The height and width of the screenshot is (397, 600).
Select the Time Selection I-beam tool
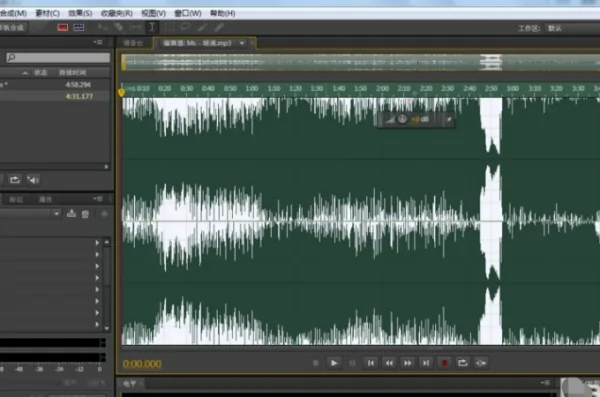pos(152,27)
